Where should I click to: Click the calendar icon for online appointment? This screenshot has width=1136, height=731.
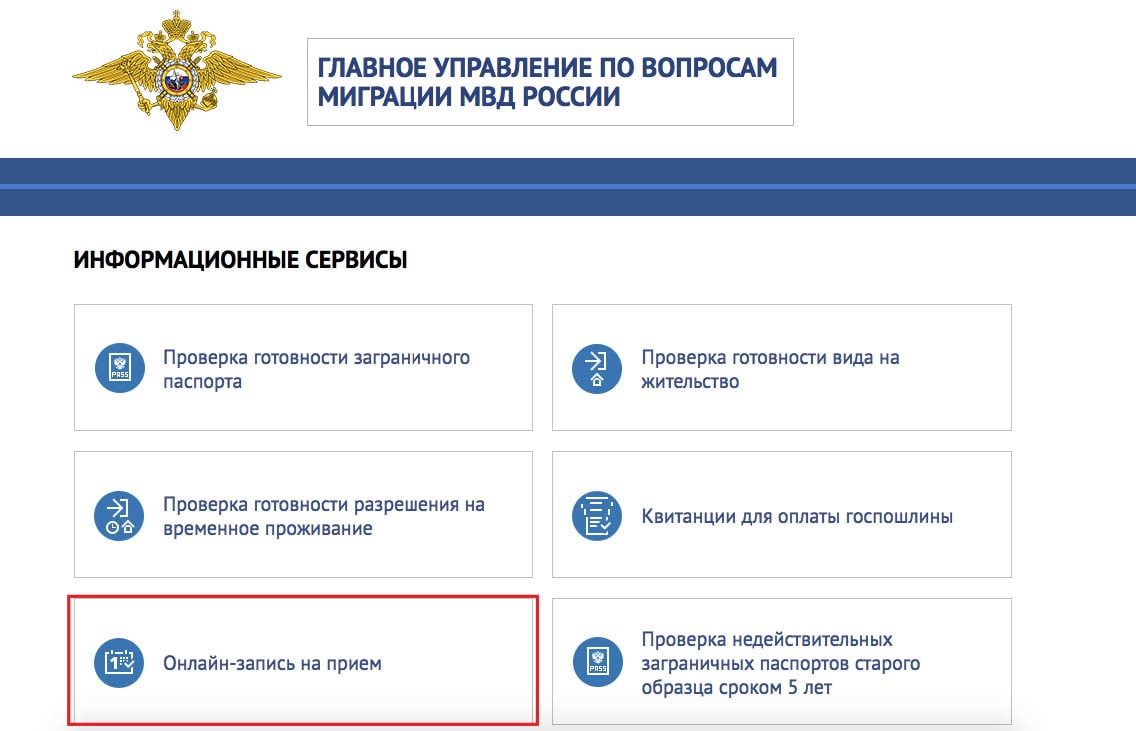[120, 663]
